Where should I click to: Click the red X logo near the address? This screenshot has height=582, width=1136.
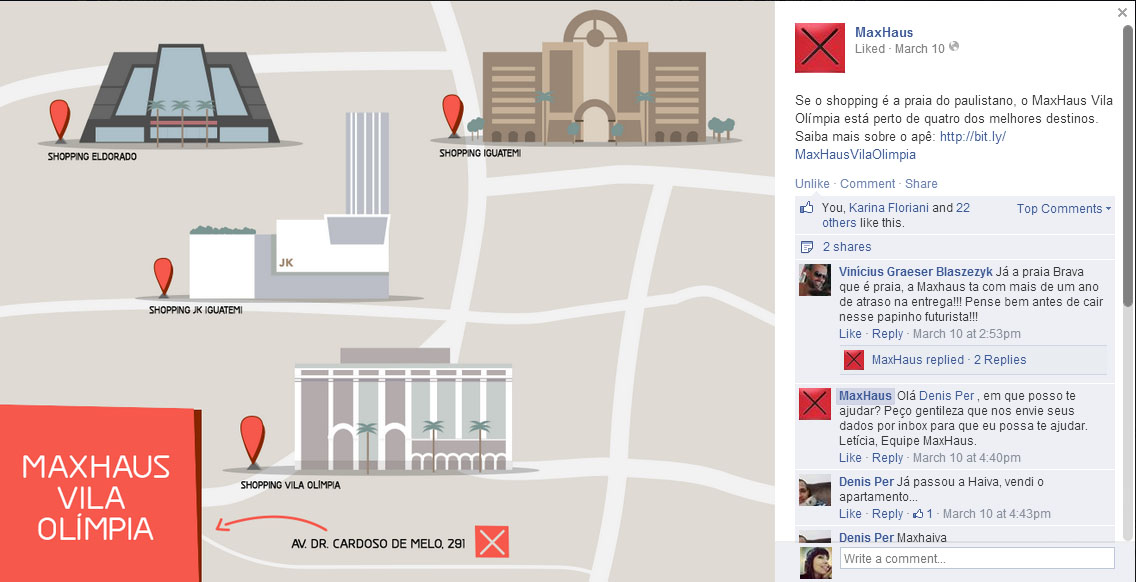[492, 542]
